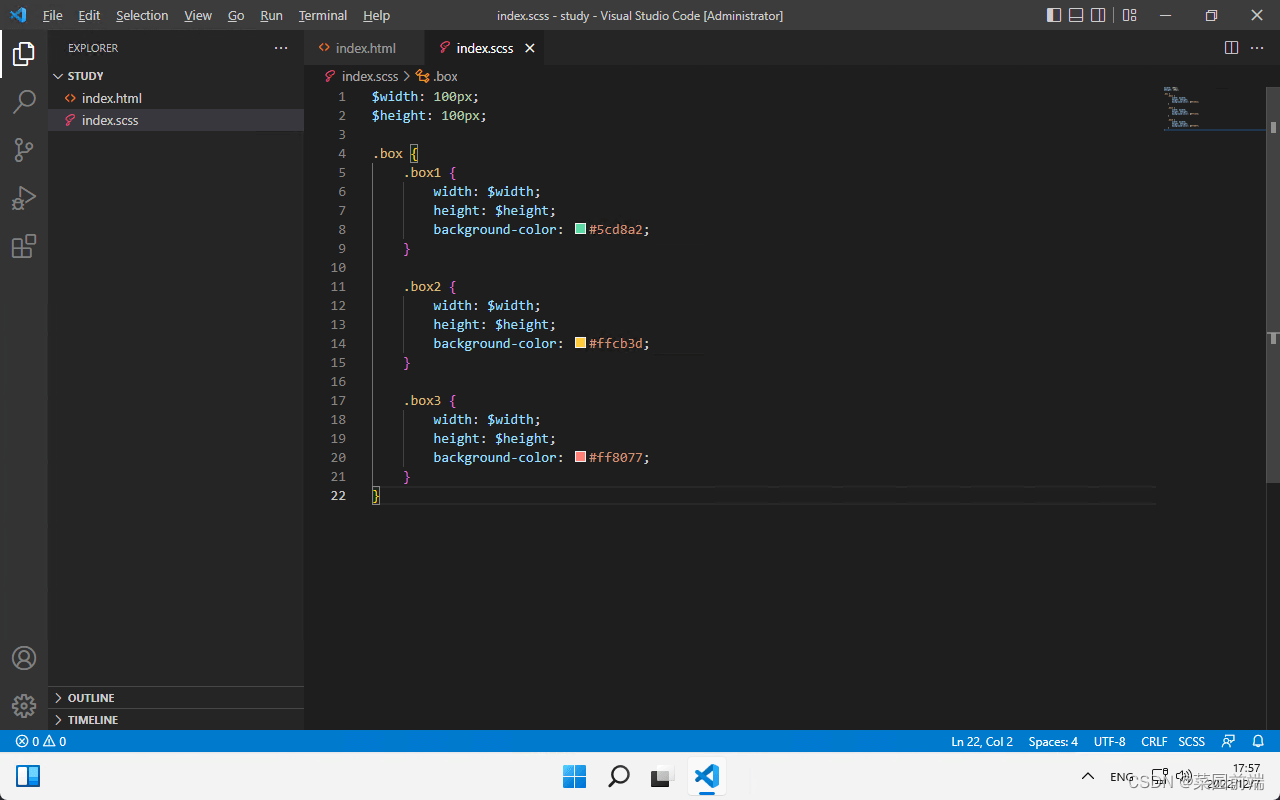The height and width of the screenshot is (800, 1280).
Task: Toggle Primary Side Bar layout icon
Action: (x=1054, y=15)
